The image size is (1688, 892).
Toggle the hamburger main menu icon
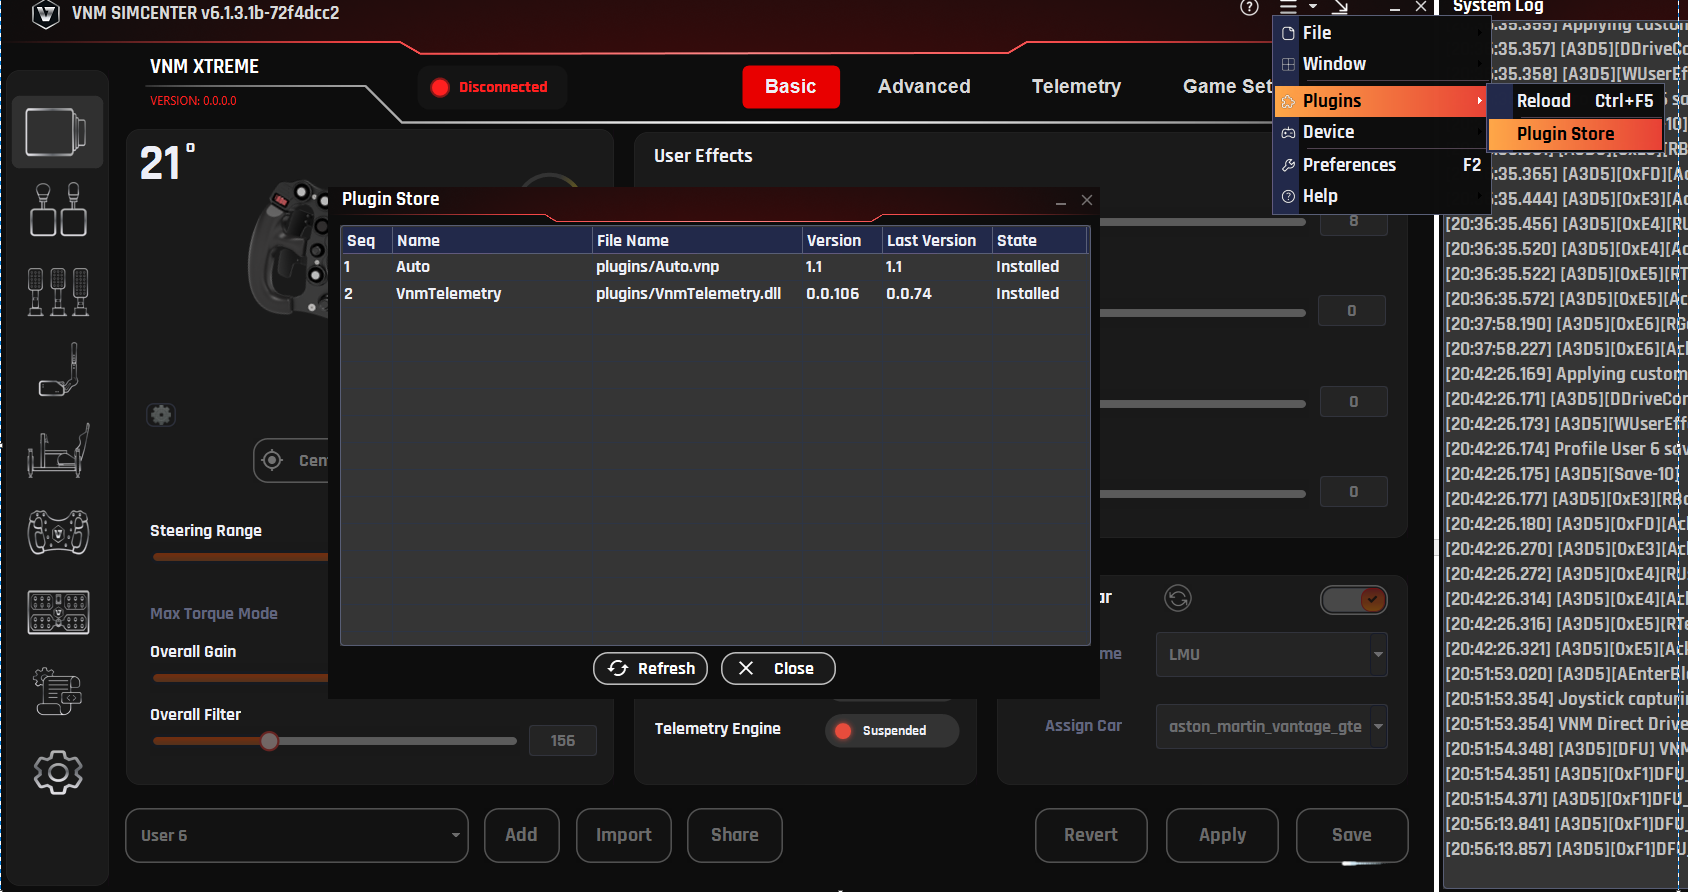pos(1288,8)
